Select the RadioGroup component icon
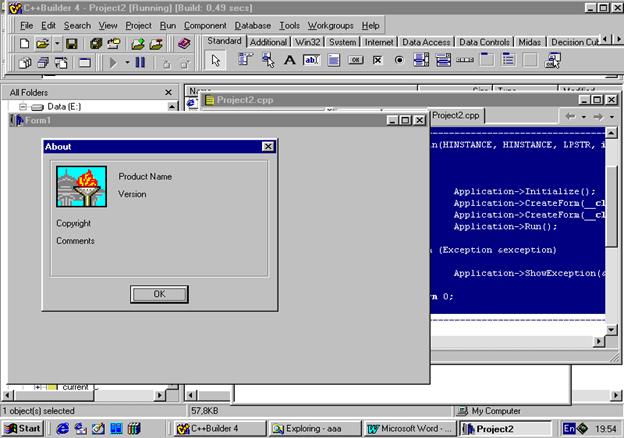This screenshot has width=624, height=438. click(508, 60)
